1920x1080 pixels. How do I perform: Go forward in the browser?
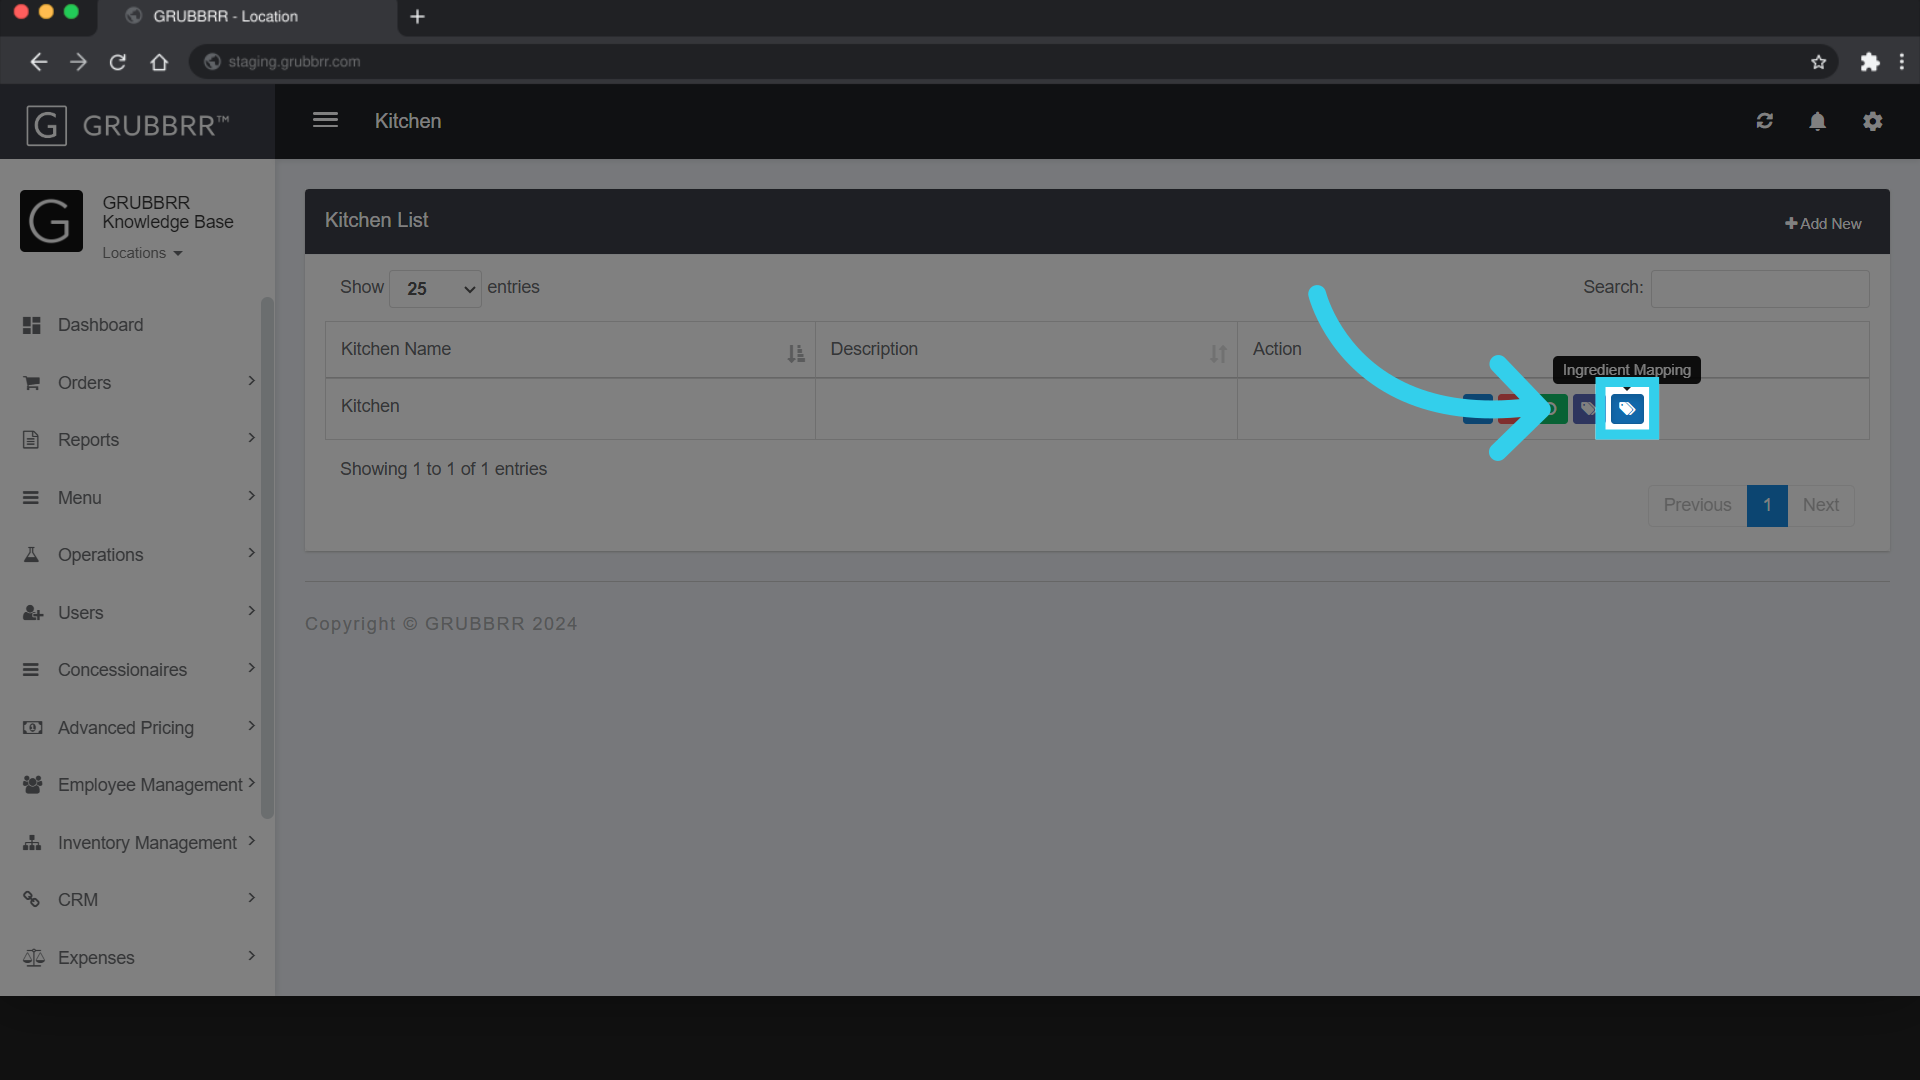79,62
